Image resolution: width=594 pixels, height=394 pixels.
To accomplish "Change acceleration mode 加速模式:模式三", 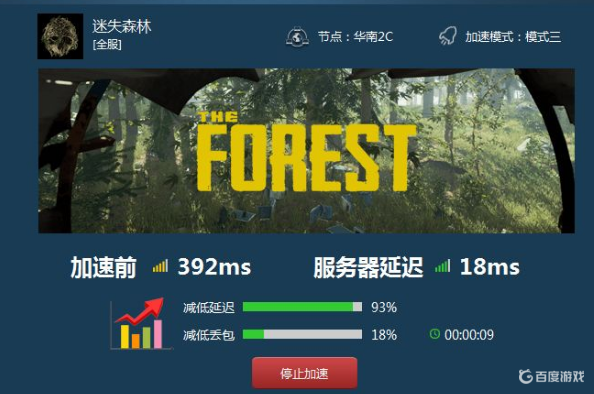I will tap(513, 37).
